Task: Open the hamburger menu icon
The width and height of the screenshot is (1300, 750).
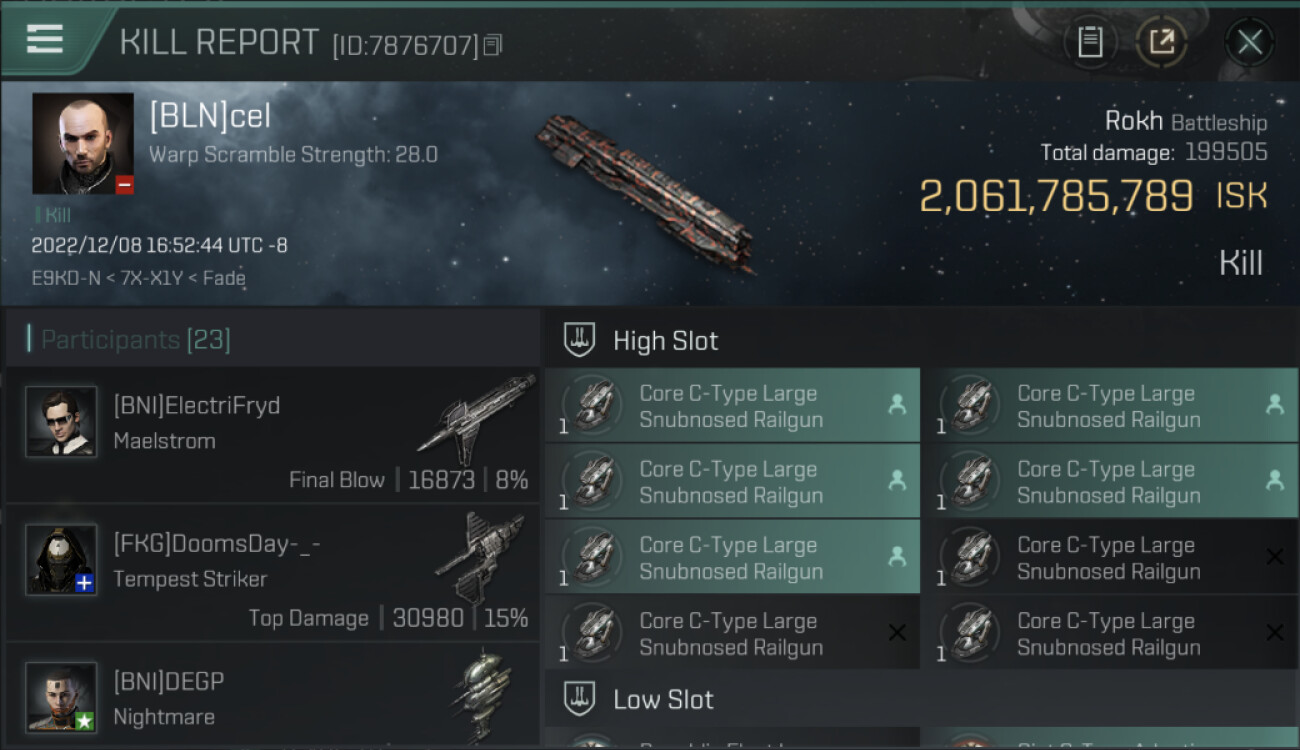Action: [45, 39]
